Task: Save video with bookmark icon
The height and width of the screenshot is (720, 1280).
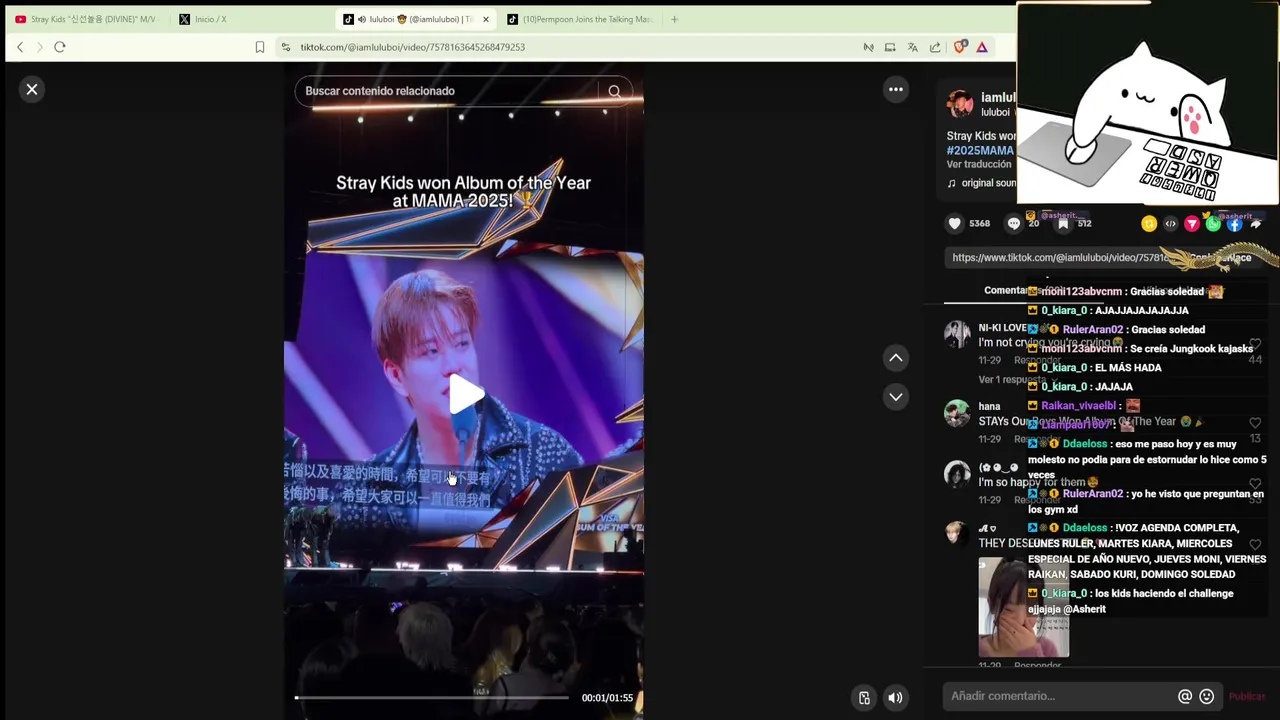Action: click(x=1063, y=224)
